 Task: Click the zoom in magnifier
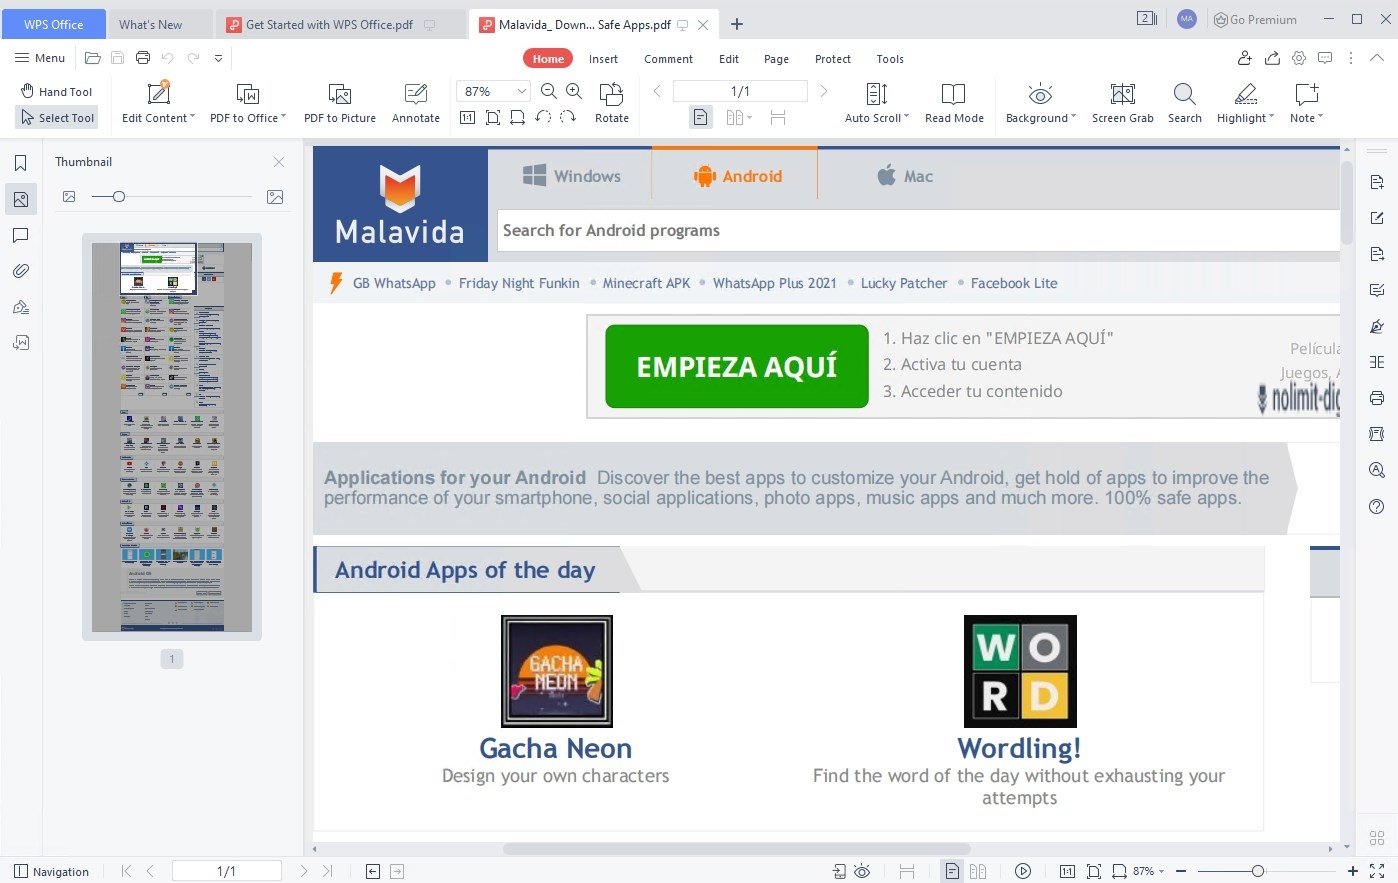click(574, 91)
